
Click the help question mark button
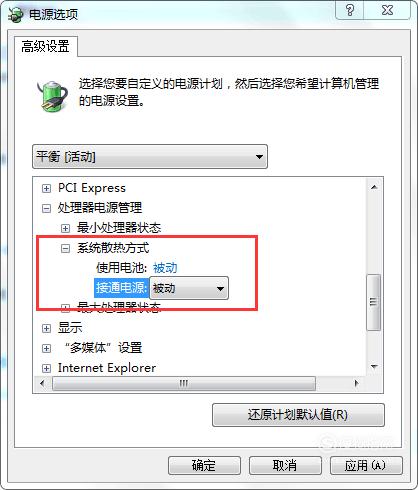pos(349,10)
